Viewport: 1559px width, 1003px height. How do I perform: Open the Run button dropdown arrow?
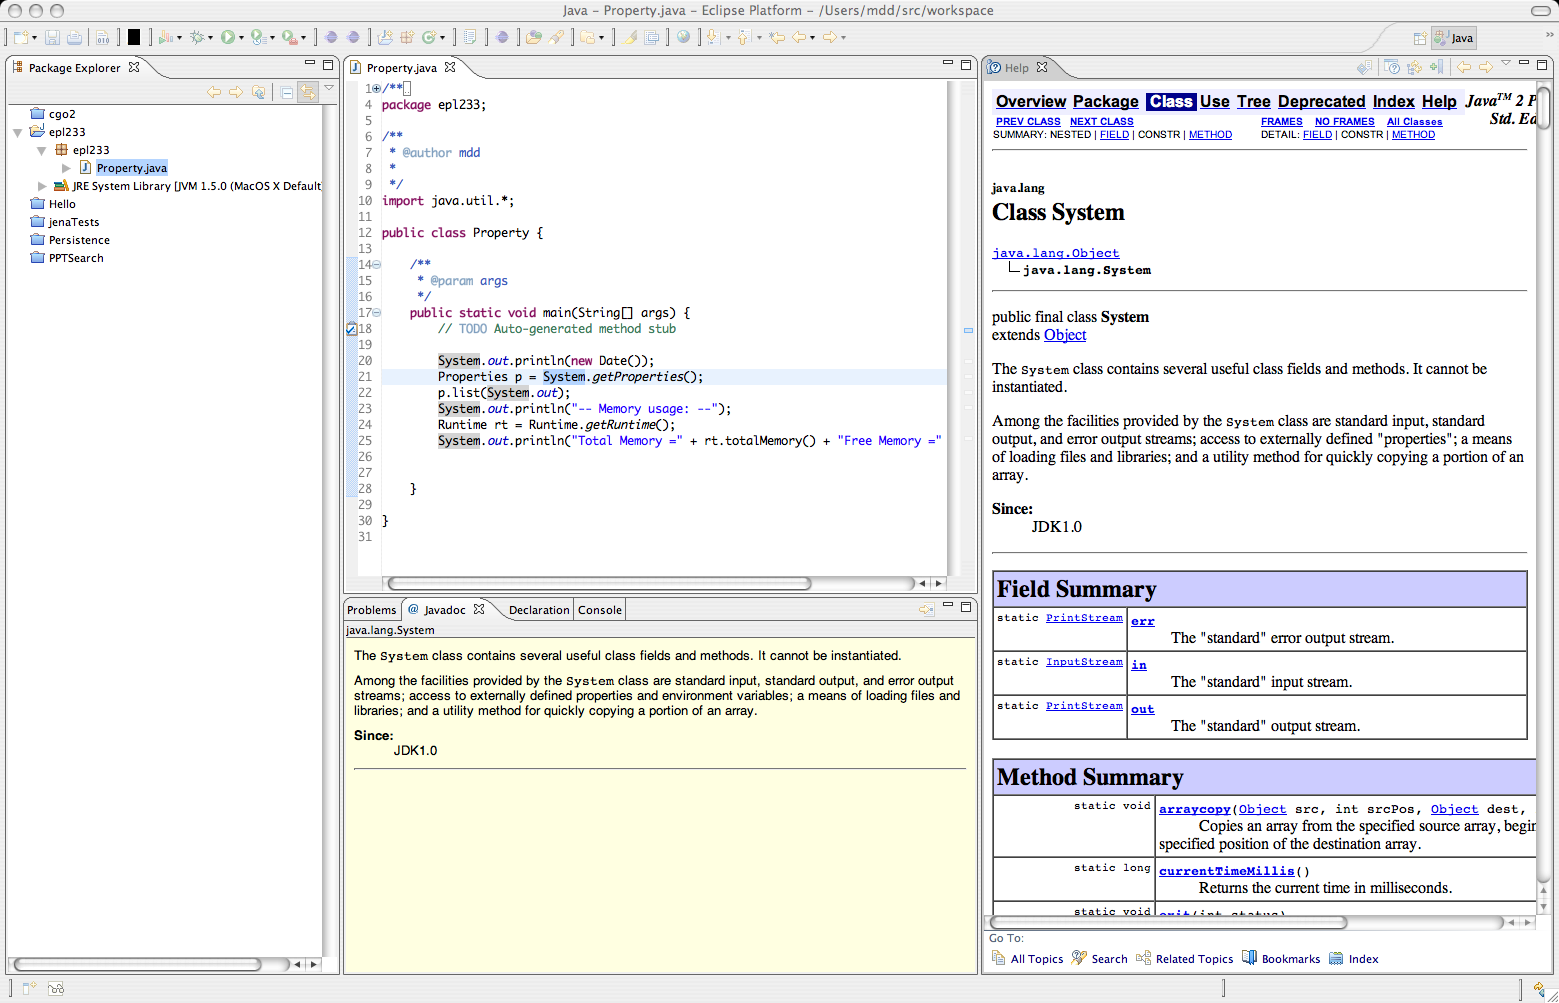pyautogui.click(x=241, y=38)
